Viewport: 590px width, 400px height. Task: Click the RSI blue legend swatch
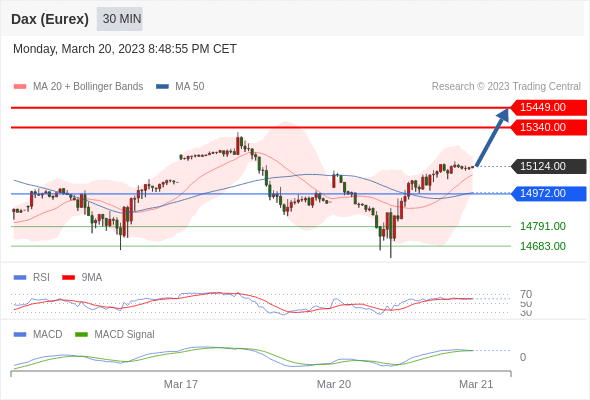(x=20, y=278)
